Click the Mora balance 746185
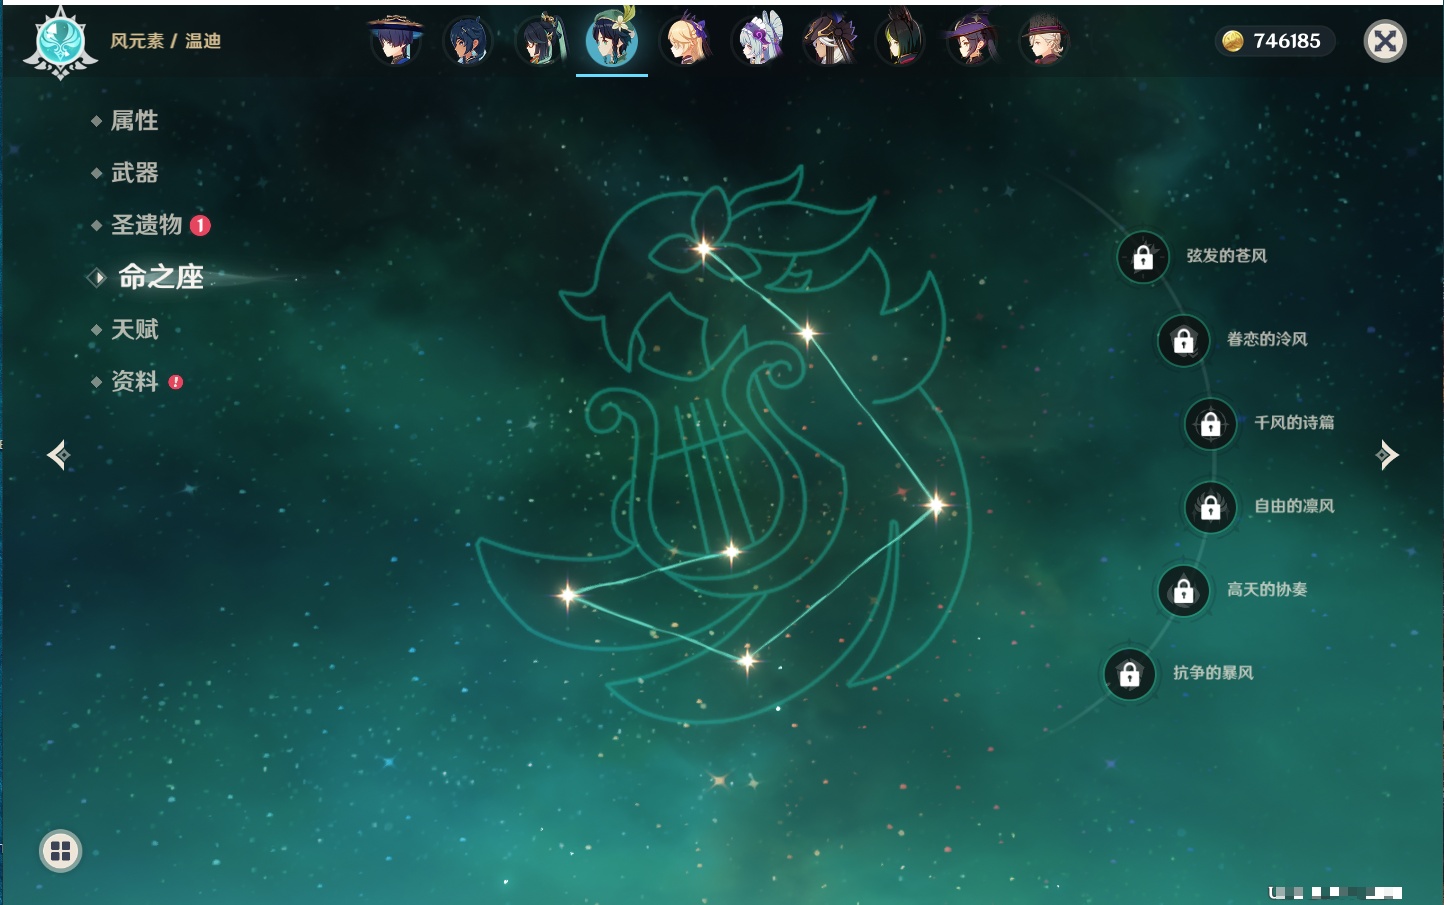This screenshot has width=1444, height=905. 1287,41
